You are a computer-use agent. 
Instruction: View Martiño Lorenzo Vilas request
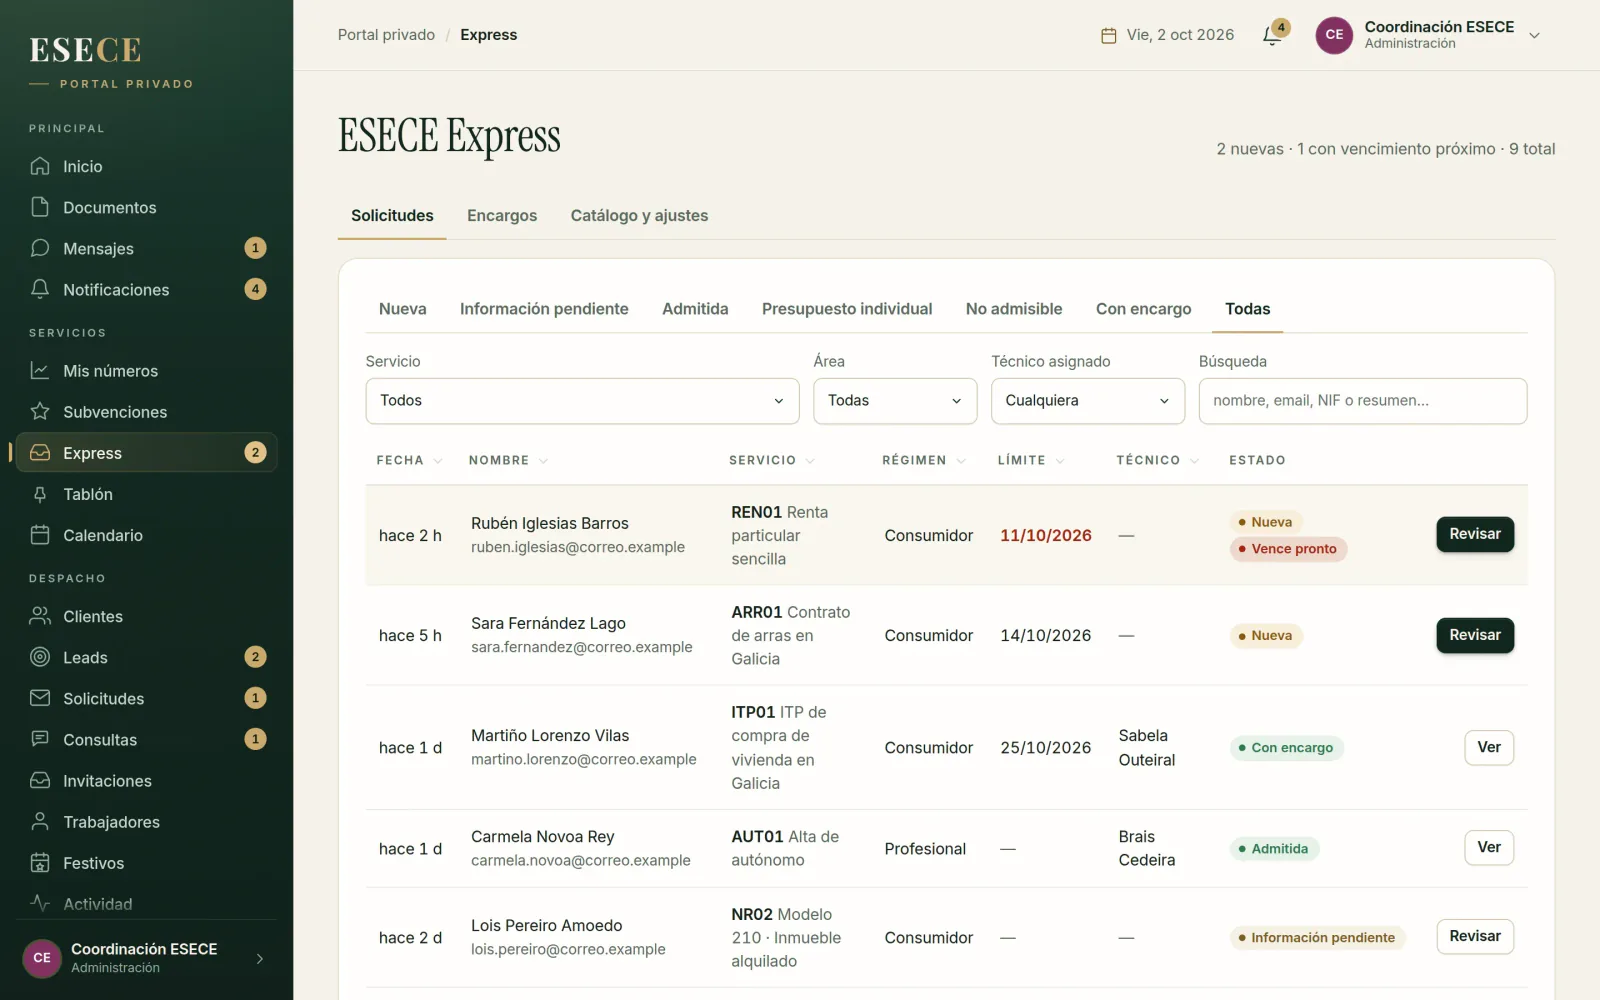tap(1489, 747)
